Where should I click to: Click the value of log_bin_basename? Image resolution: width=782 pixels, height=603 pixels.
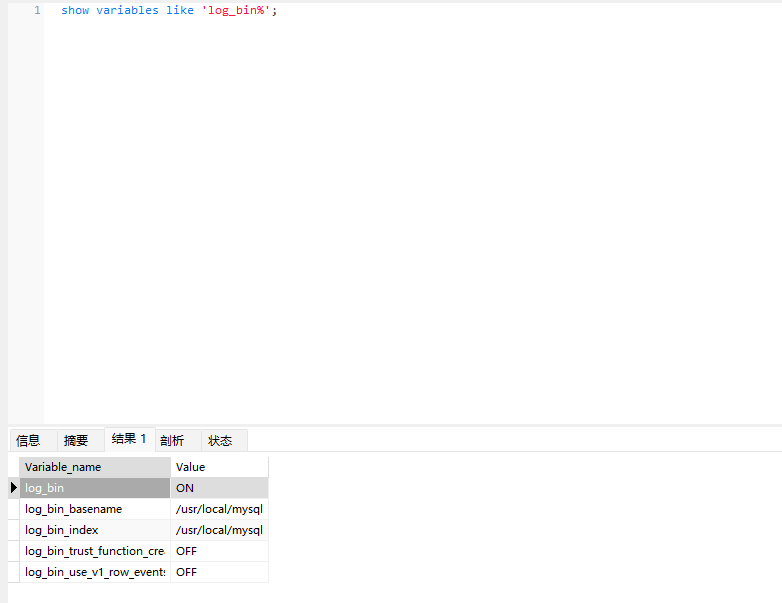[x=219, y=509]
